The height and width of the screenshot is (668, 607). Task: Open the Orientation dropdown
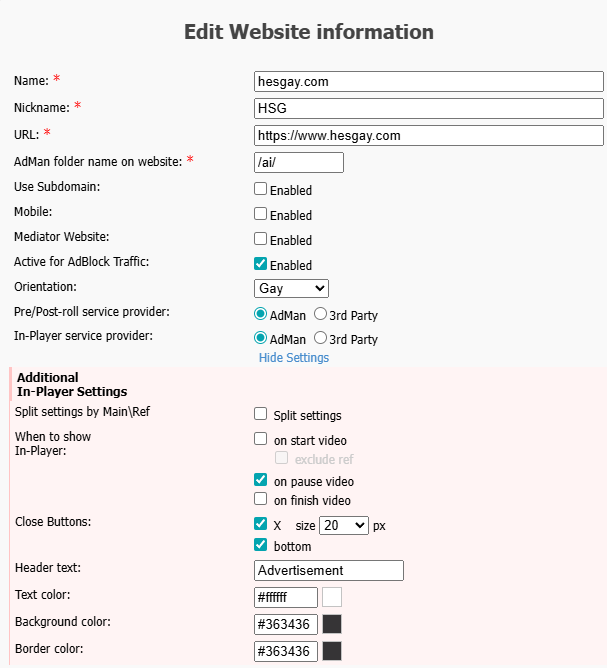tap(291, 288)
